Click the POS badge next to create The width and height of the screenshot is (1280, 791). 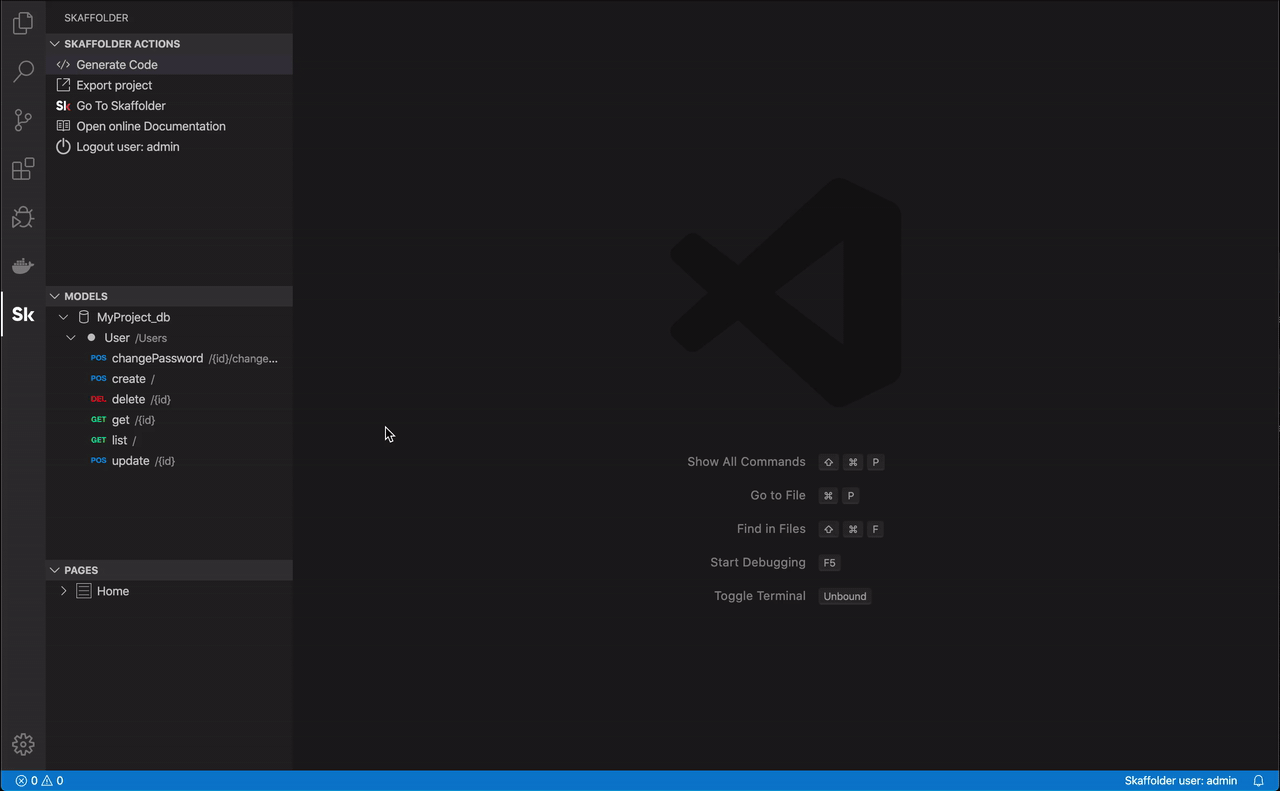(98, 379)
